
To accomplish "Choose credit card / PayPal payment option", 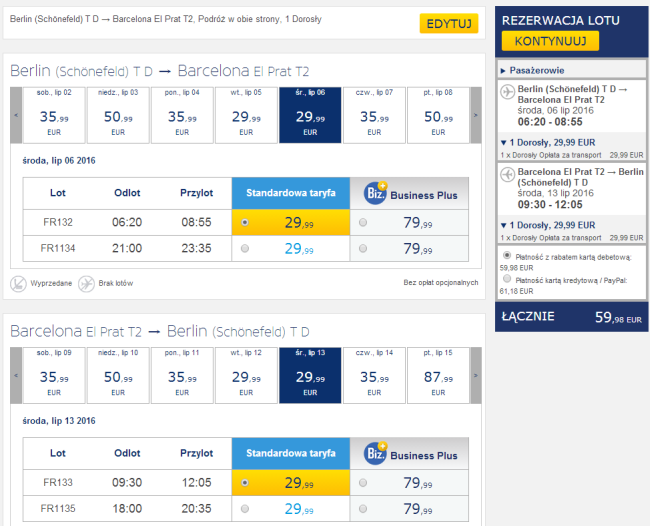I will [x=507, y=279].
